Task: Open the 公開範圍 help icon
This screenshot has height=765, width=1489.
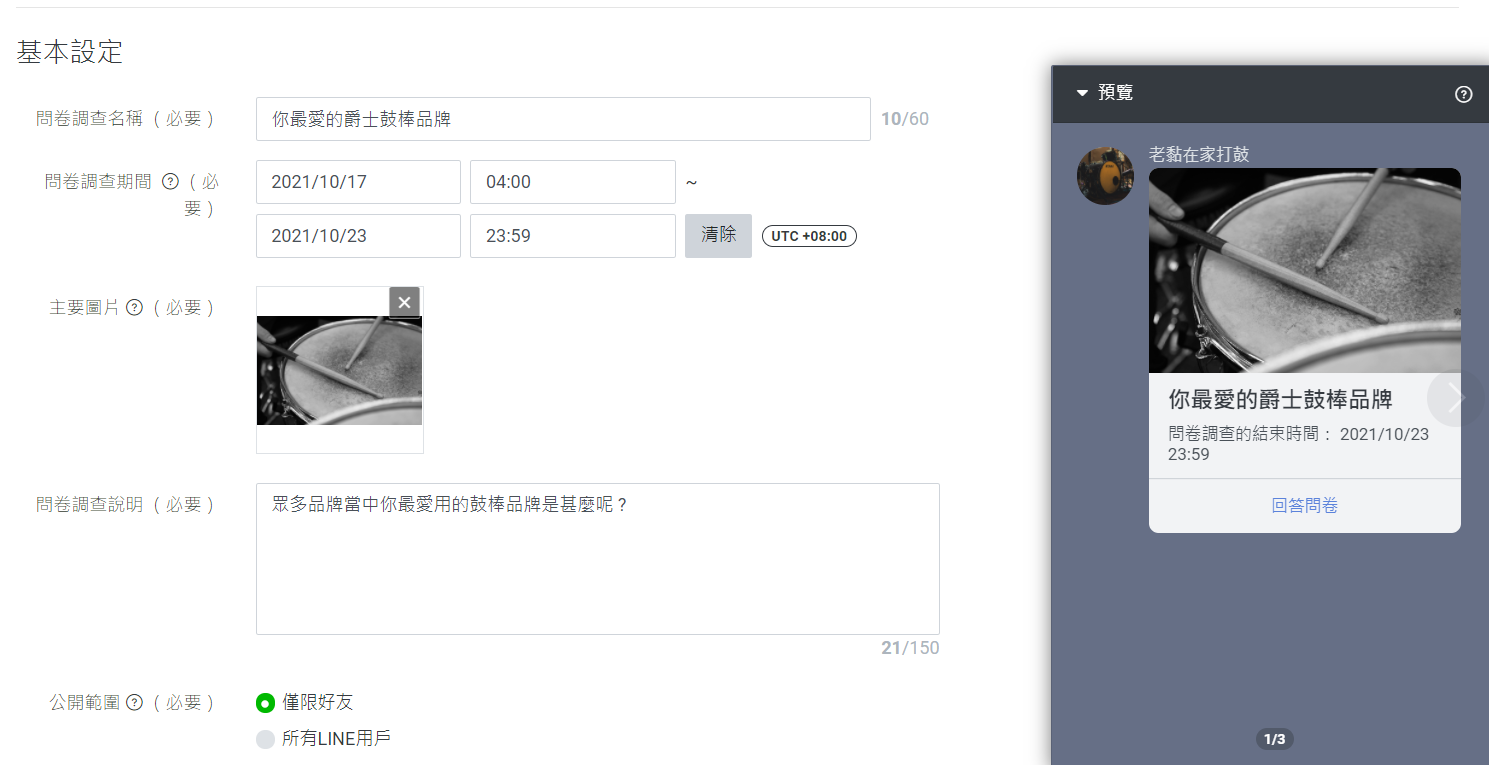Action: point(133,702)
